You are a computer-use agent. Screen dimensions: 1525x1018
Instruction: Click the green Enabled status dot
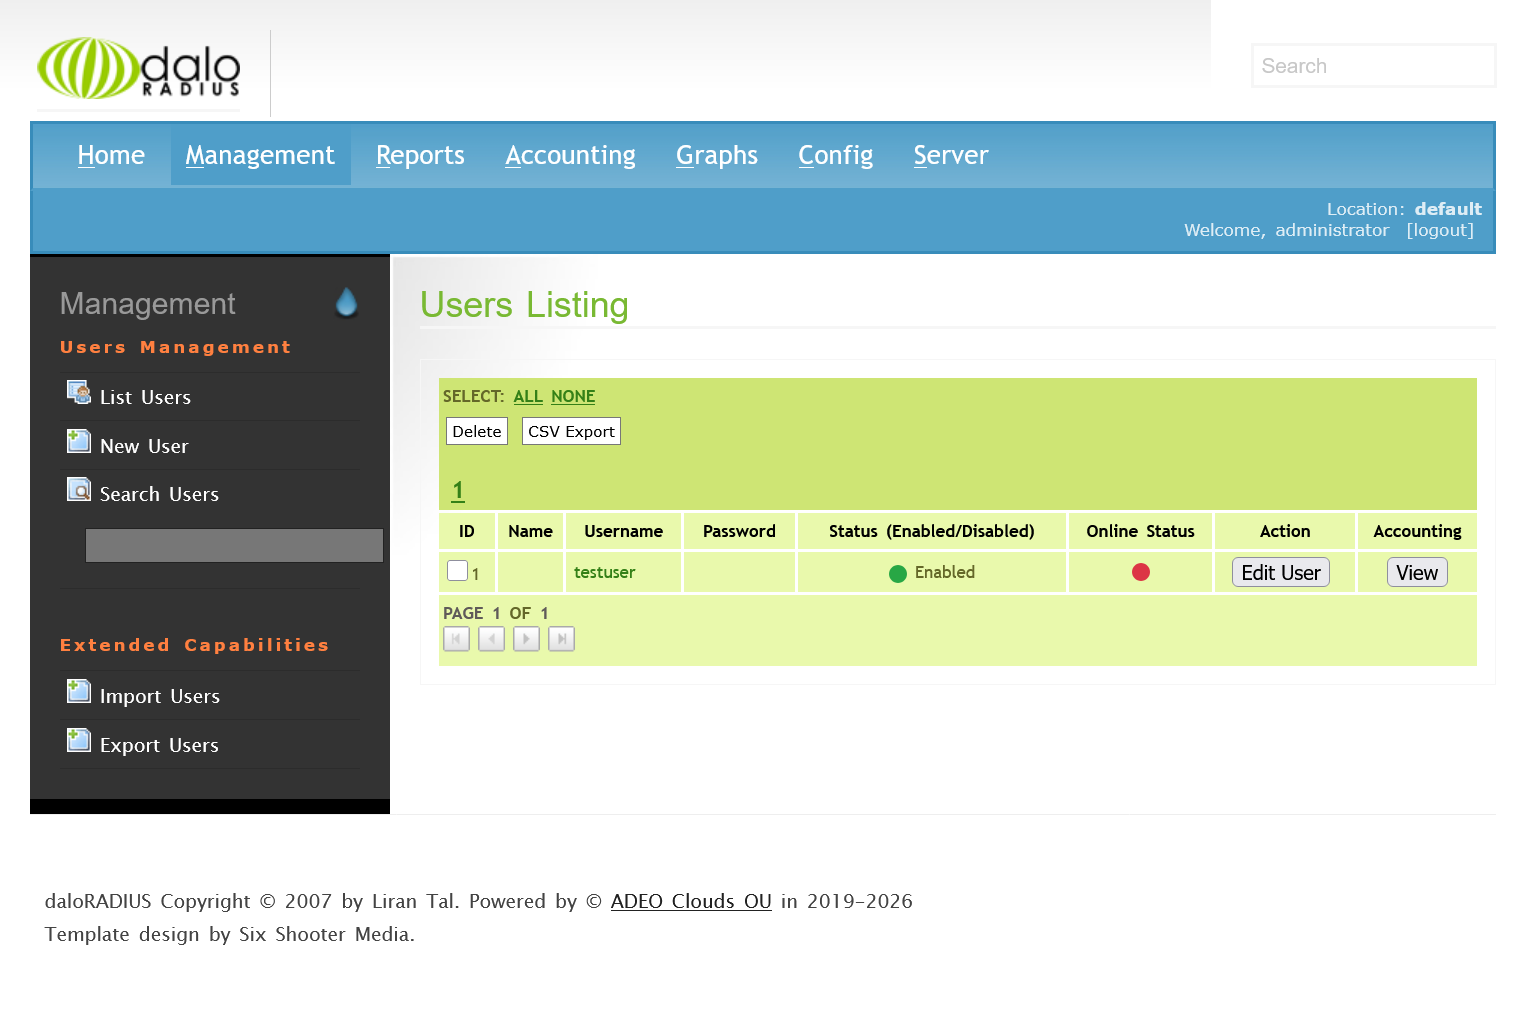pos(898,573)
